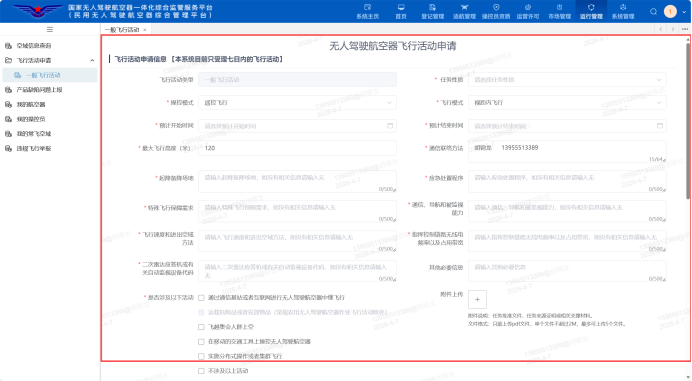Viewport: 692px width, 381px height.
Task: Check the 不涉及以上活动 option
Action: (201, 371)
